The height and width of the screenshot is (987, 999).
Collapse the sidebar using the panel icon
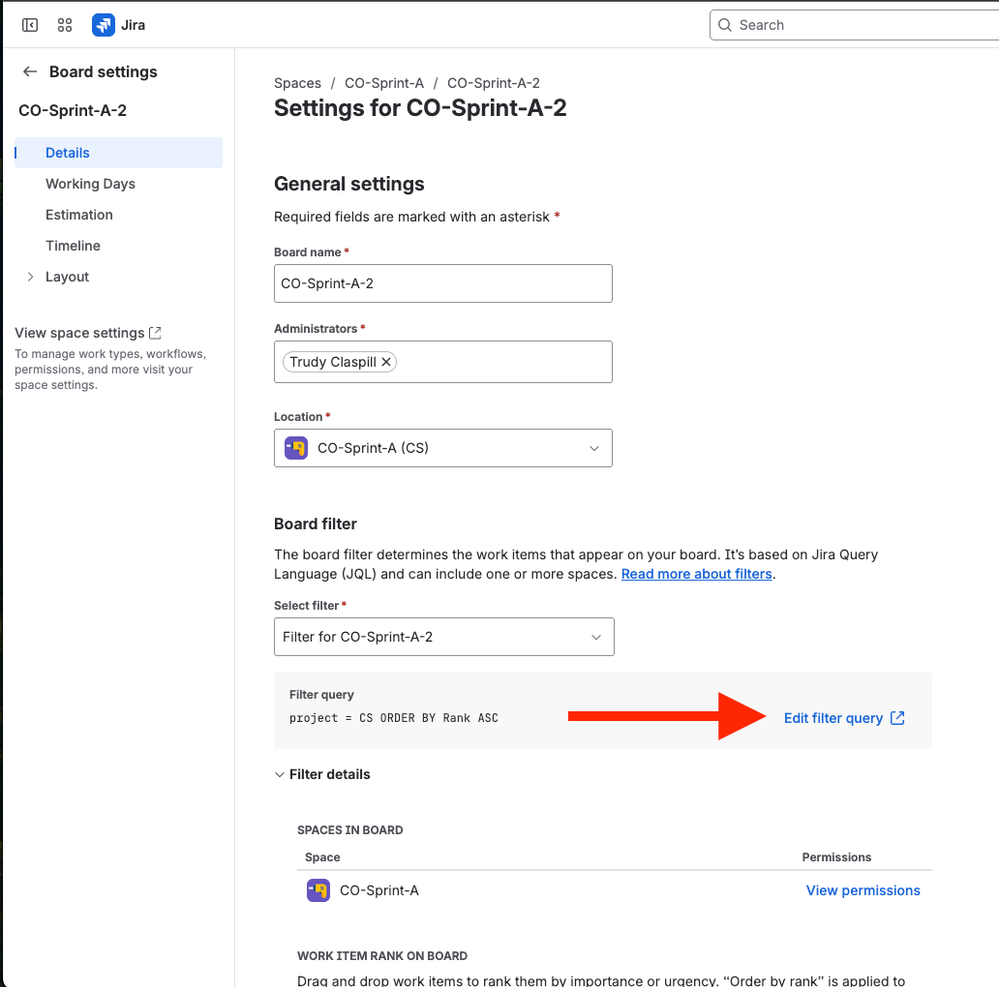29,24
